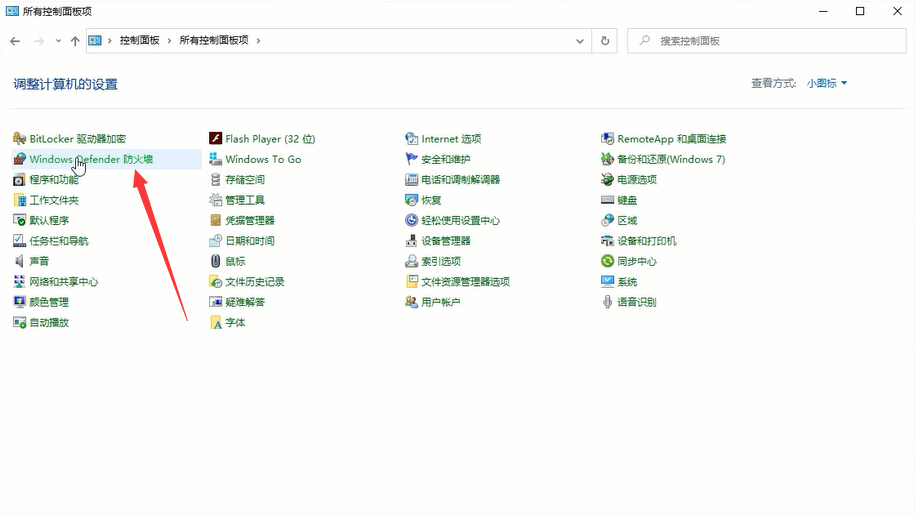Click the refresh button beside address bar

(x=604, y=41)
